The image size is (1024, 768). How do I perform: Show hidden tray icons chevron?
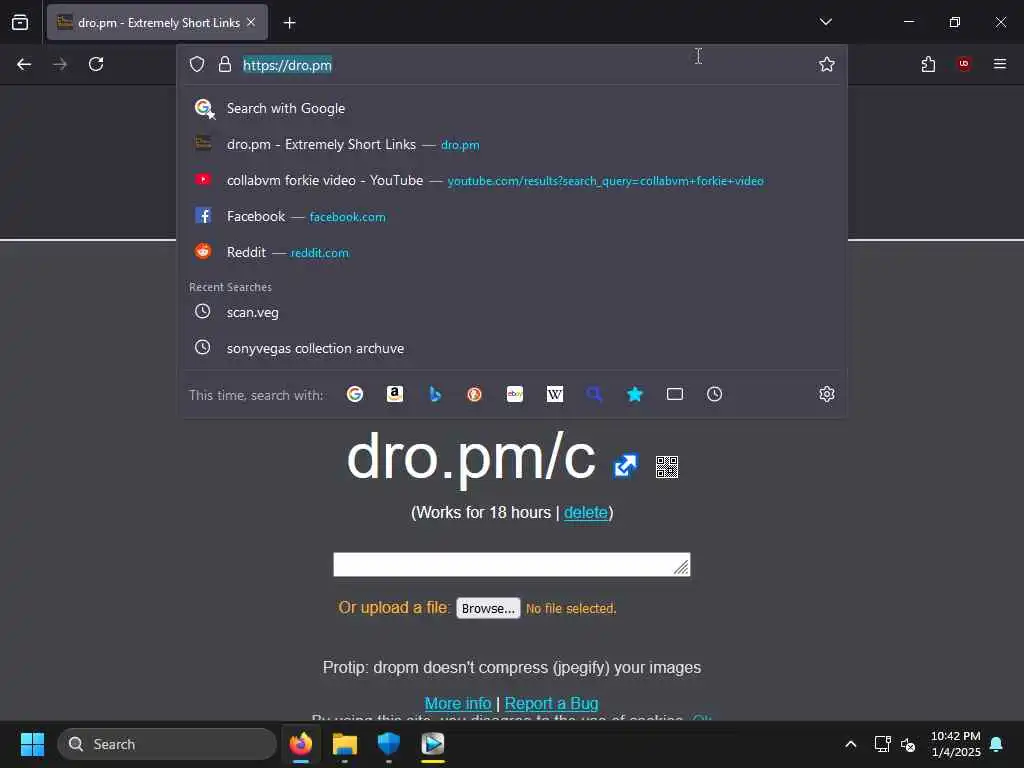pyautogui.click(x=850, y=744)
